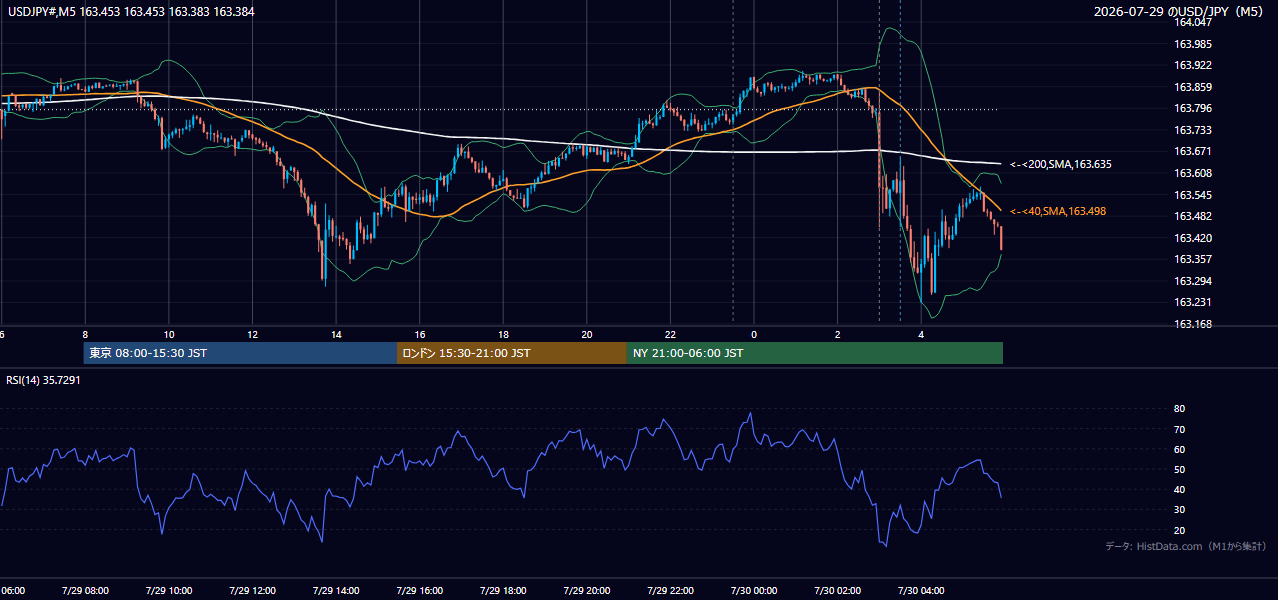Click the RSI axis 40 level label

coord(1179,489)
